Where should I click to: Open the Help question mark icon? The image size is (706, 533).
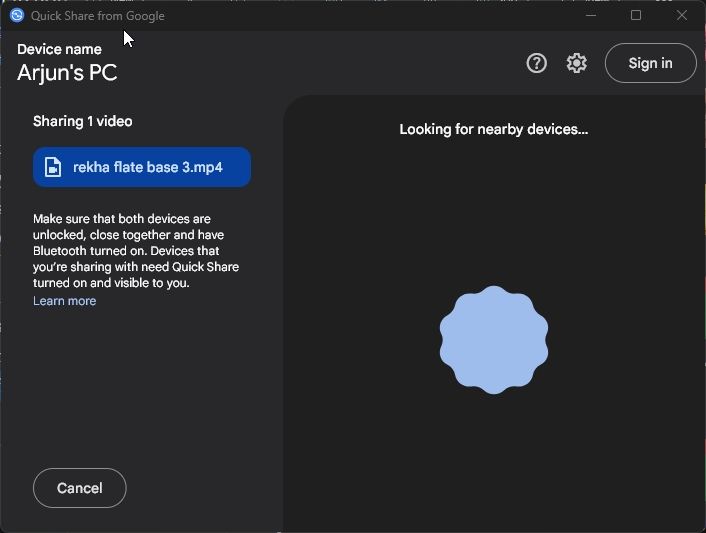pyautogui.click(x=536, y=63)
